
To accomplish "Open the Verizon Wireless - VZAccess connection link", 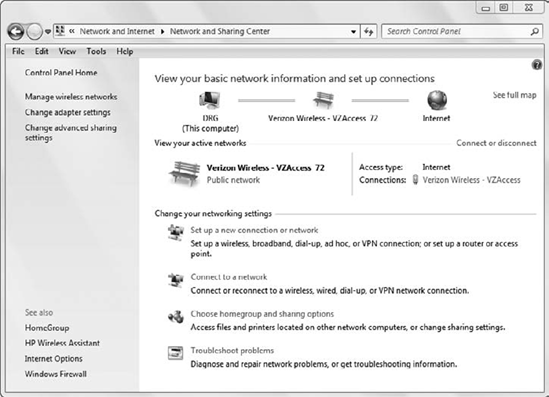I will click(471, 180).
